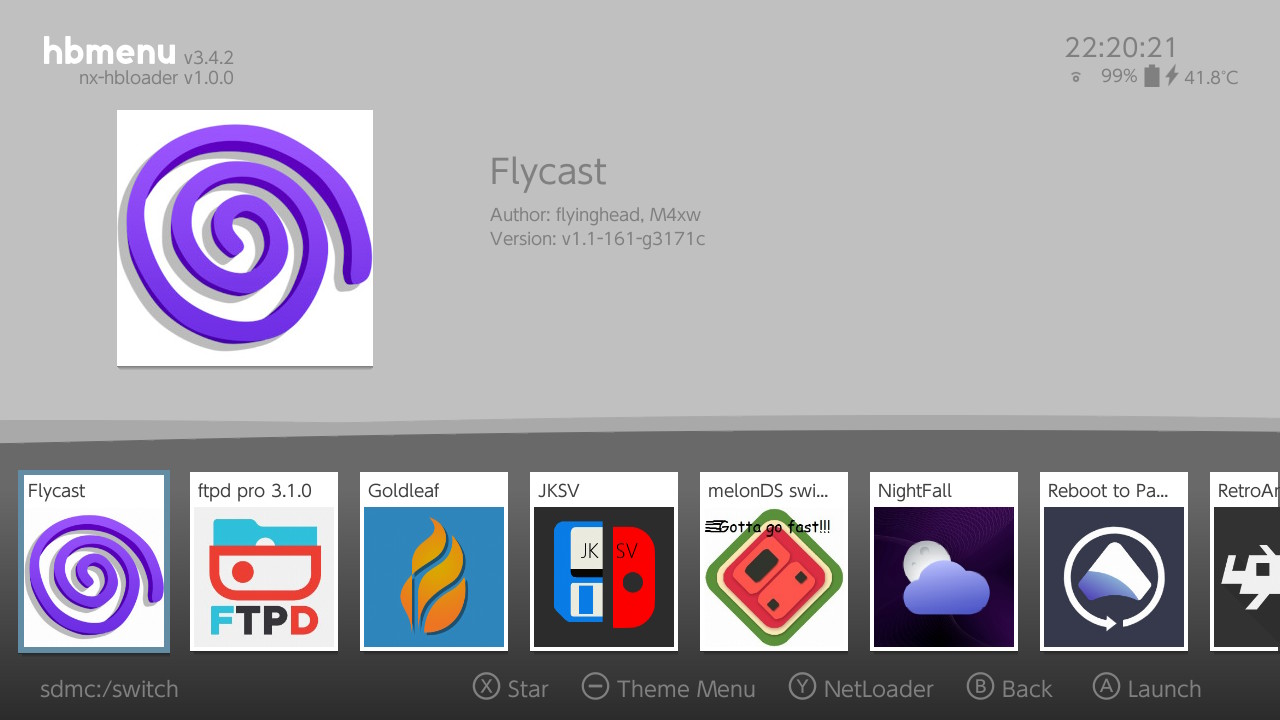Select the Flycast app icon
The image size is (1280, 720).
coord(93,575)
